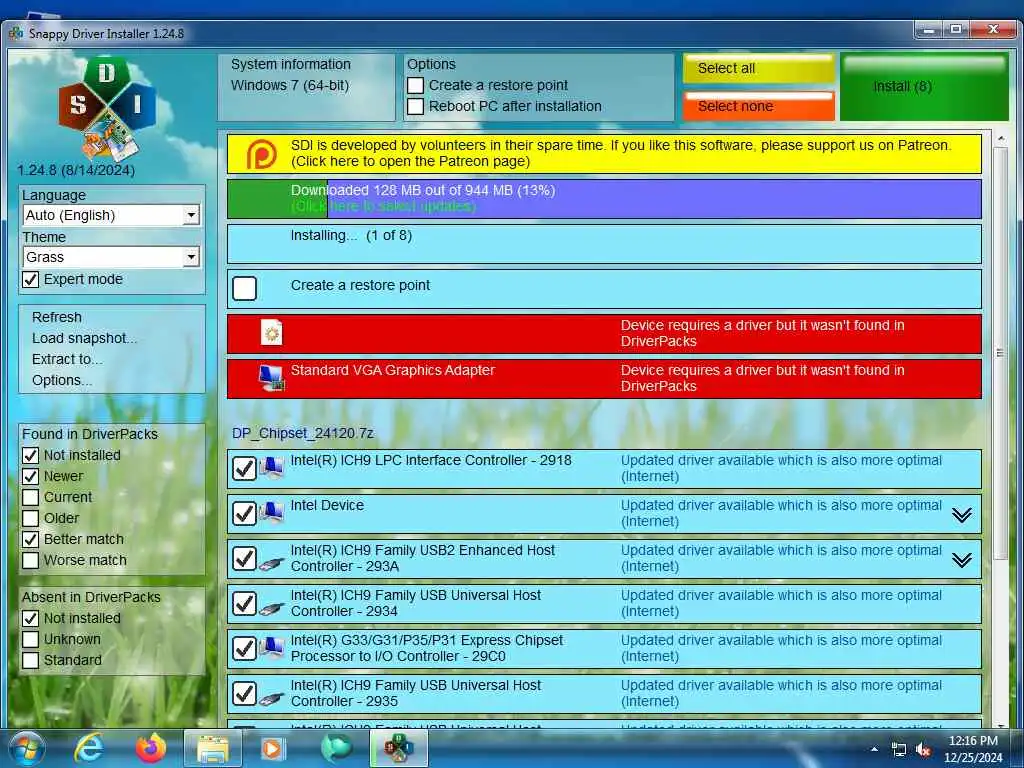Open Load snapshot... menu item

(85, 338)
